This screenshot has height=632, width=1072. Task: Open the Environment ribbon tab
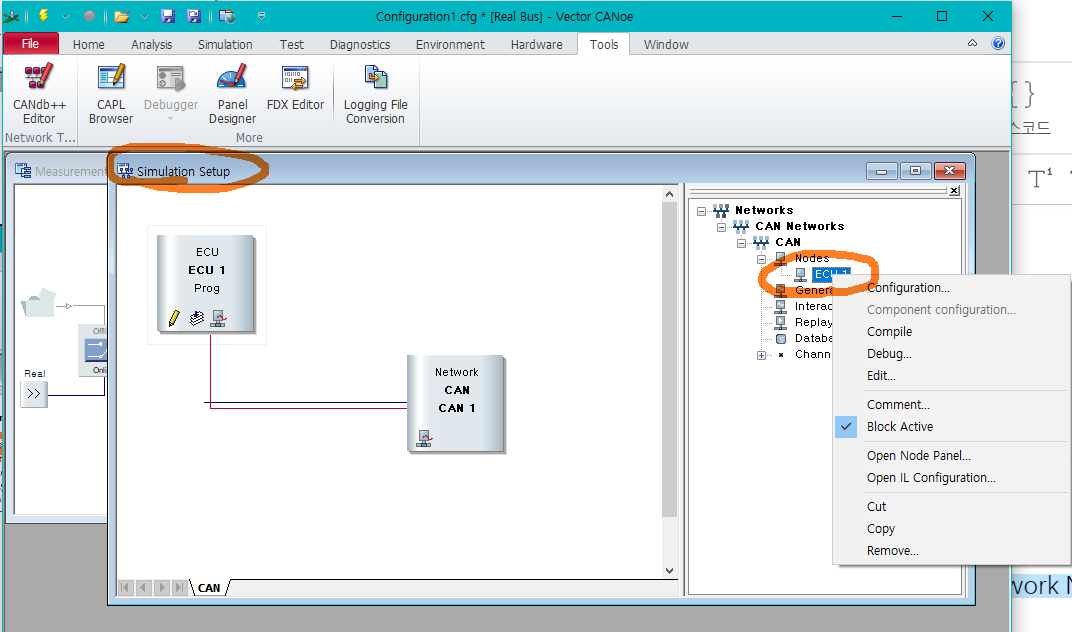(x=450, y=44)
